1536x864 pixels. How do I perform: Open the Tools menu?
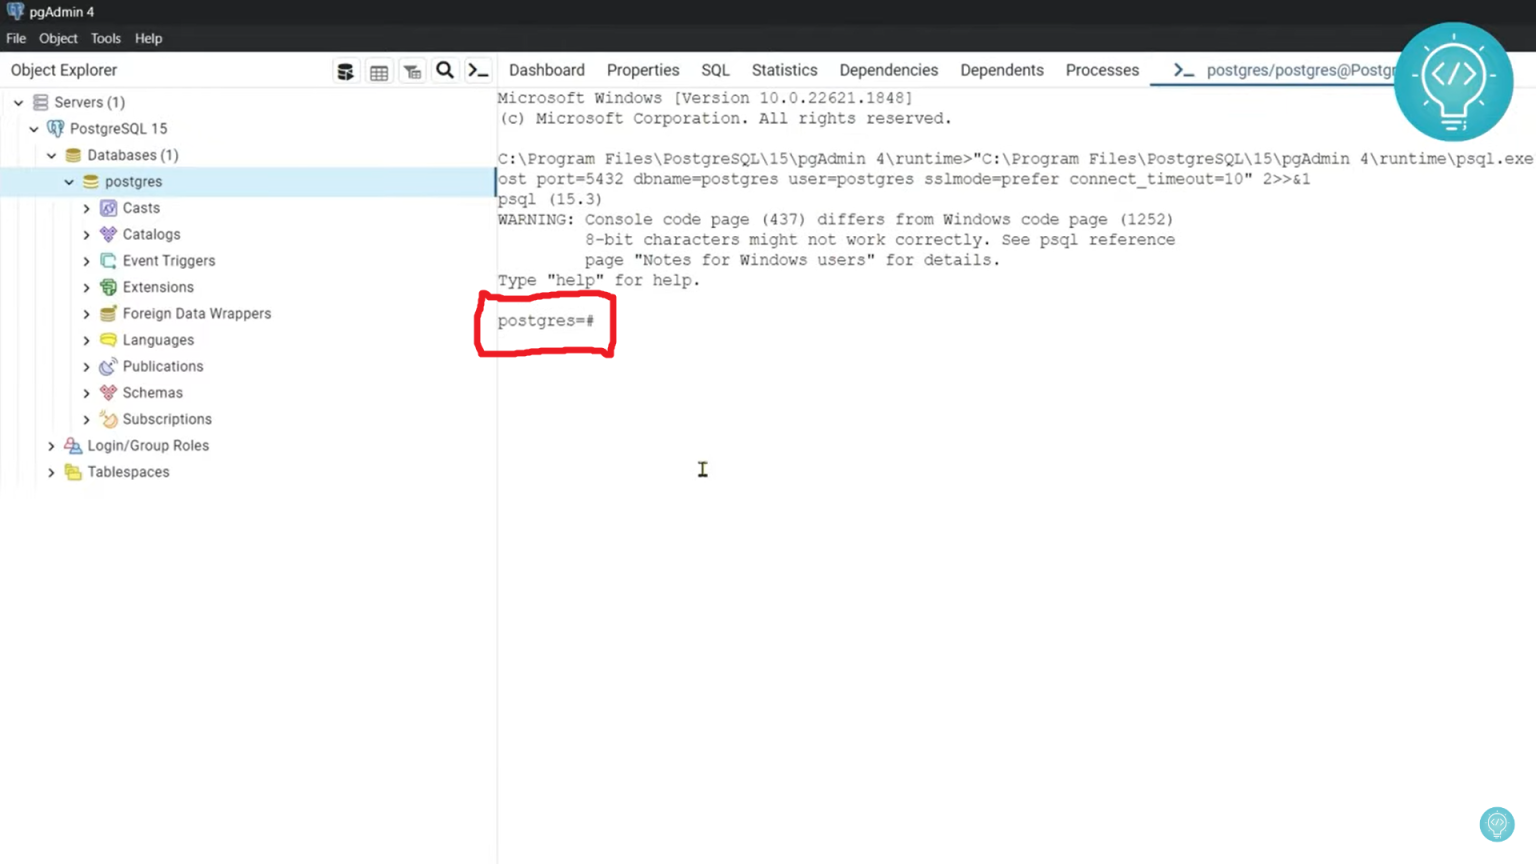tap(105, 38)
